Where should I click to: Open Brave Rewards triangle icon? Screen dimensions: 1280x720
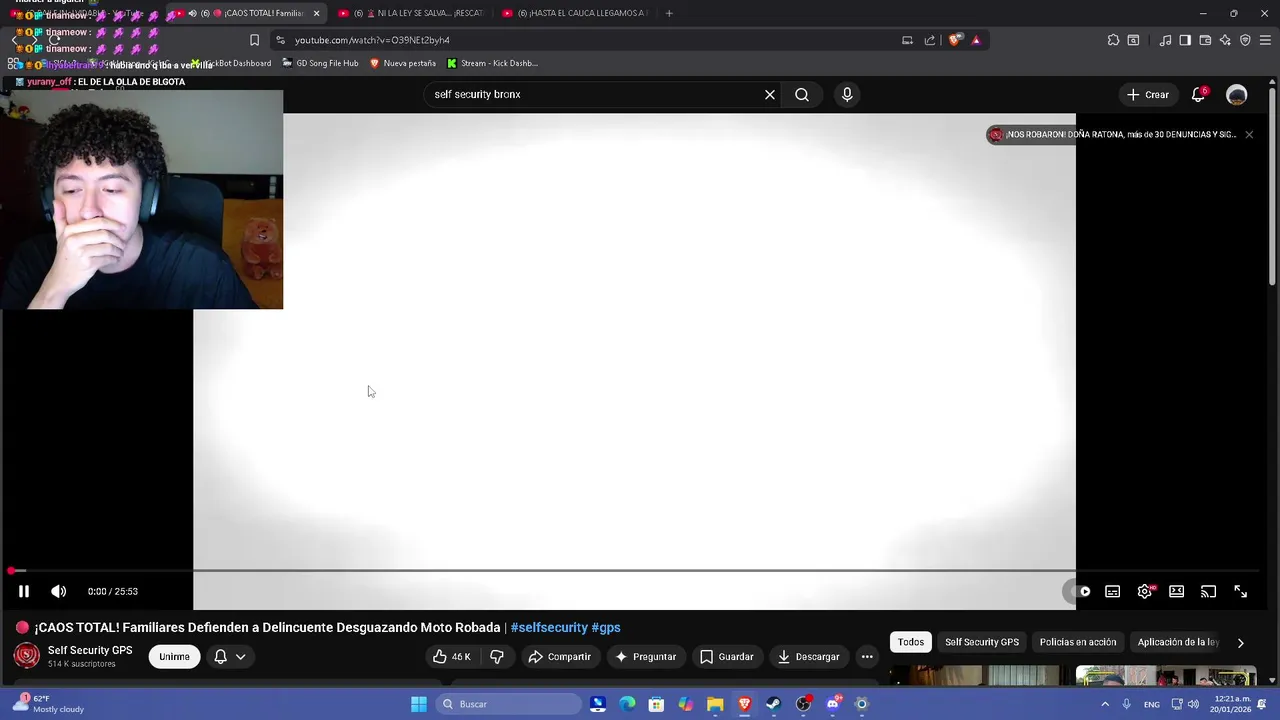(x=976, y=40)
